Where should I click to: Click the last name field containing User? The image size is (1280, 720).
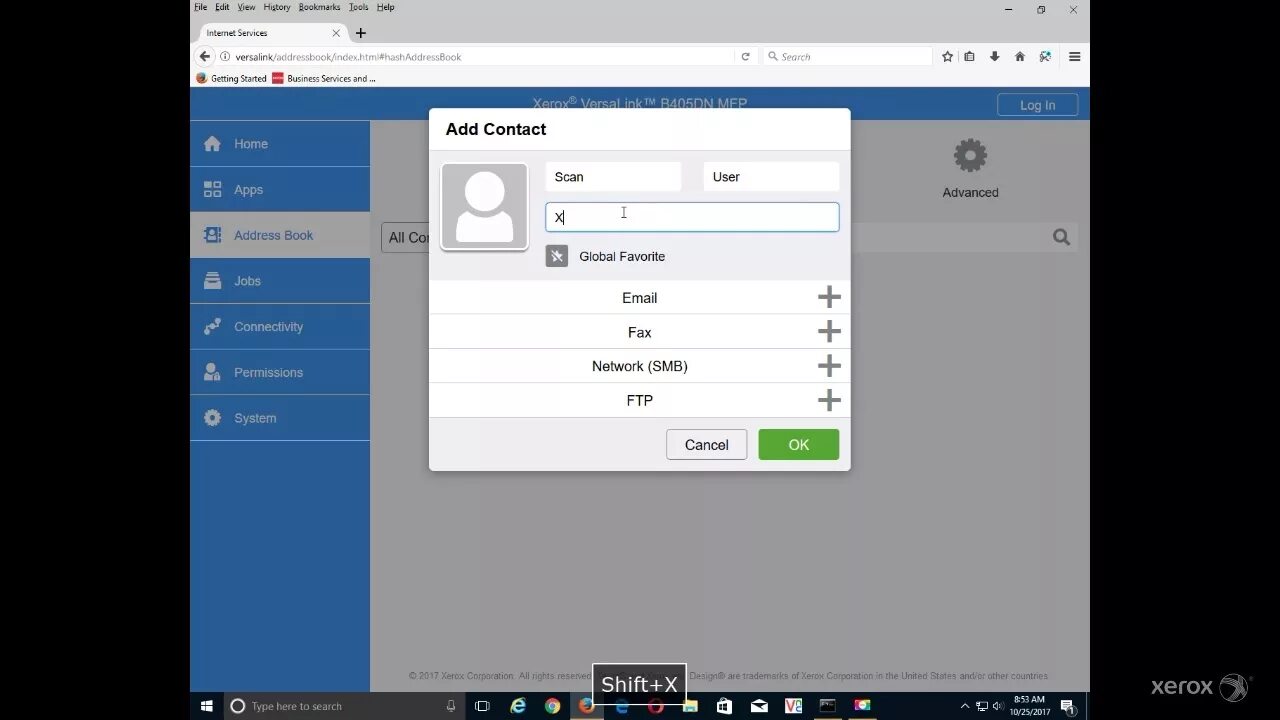tap(771, 177)
